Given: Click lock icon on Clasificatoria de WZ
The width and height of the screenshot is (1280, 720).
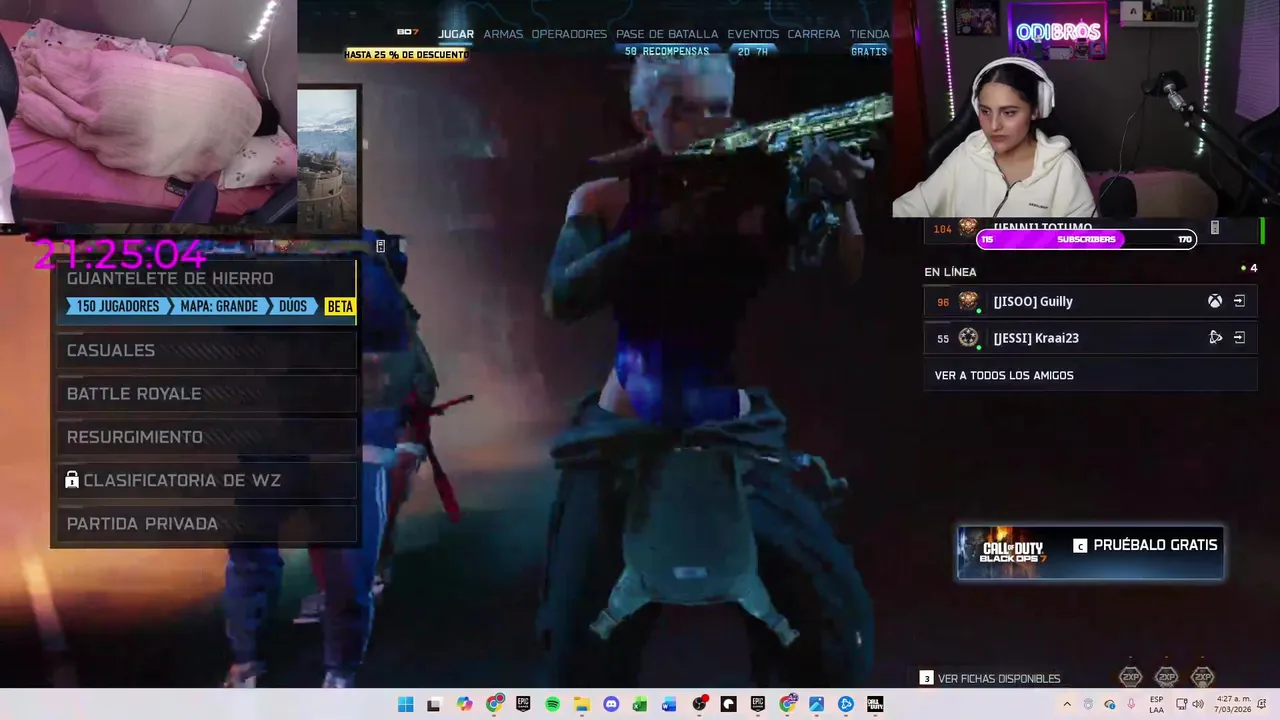Looking at the screenshot, I should tap(72, 480).
